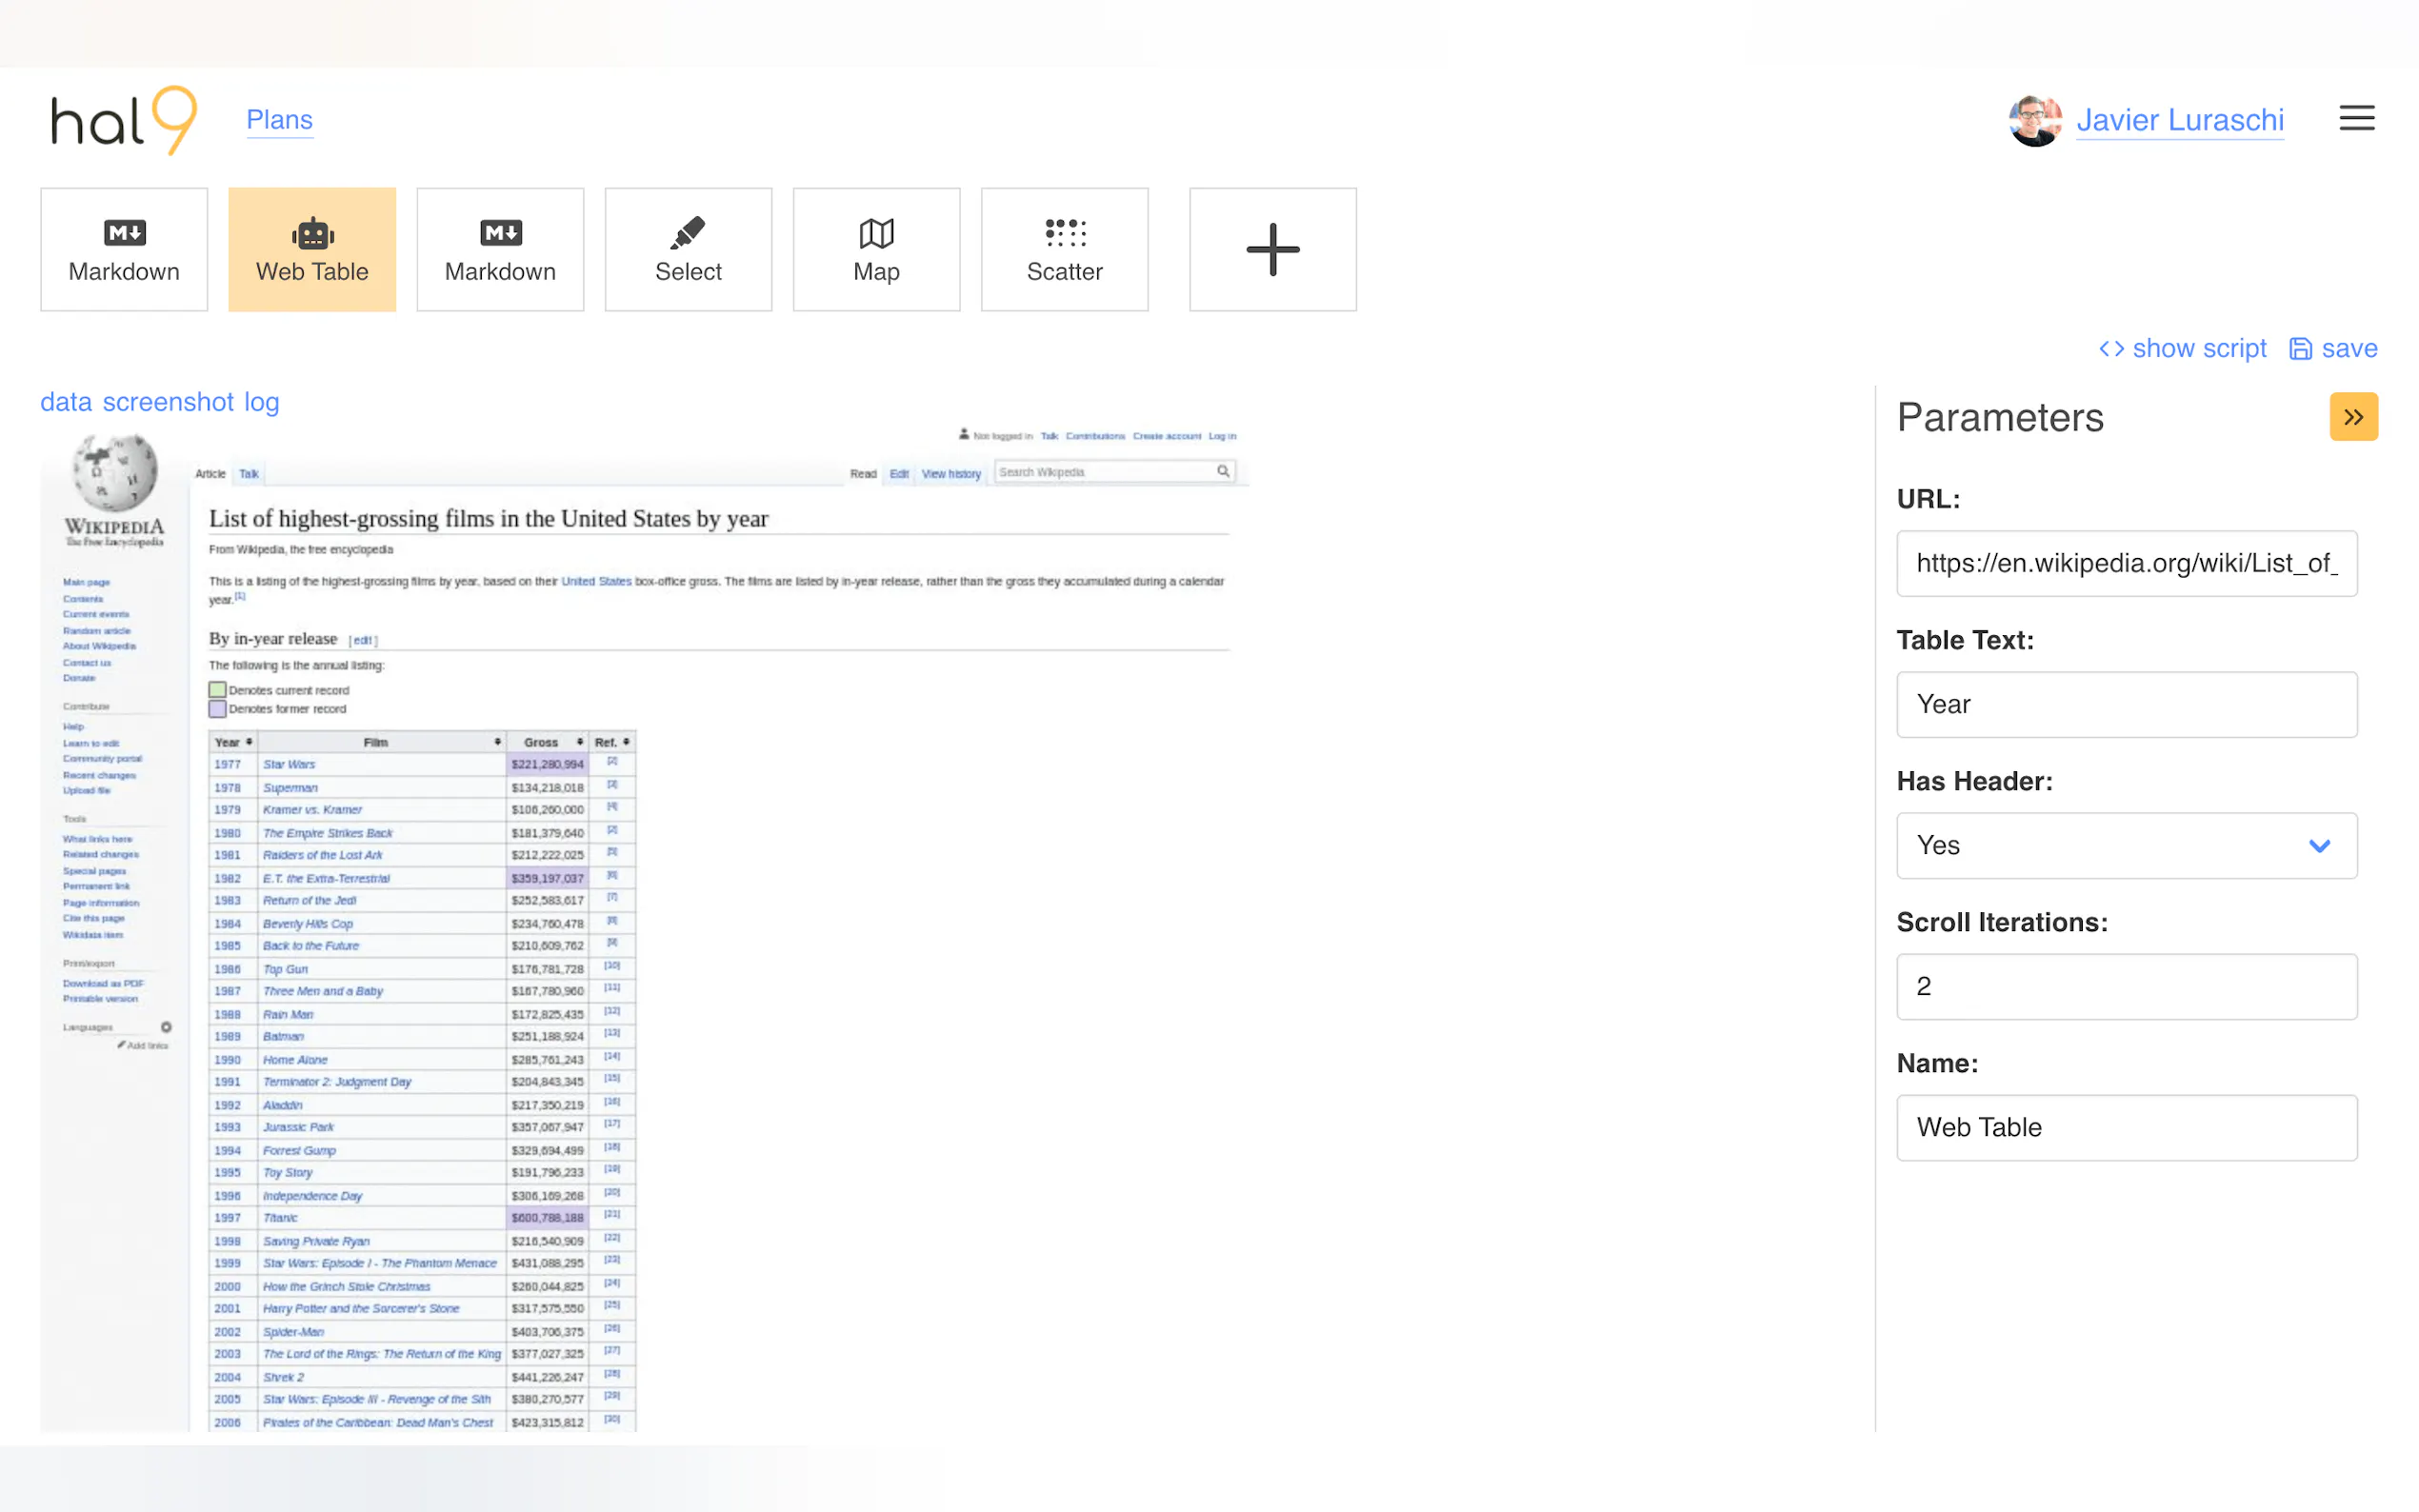Select the first Markdown pipeline step
The height and width of the screenshot is (1512, 2419).
point(124,250)
